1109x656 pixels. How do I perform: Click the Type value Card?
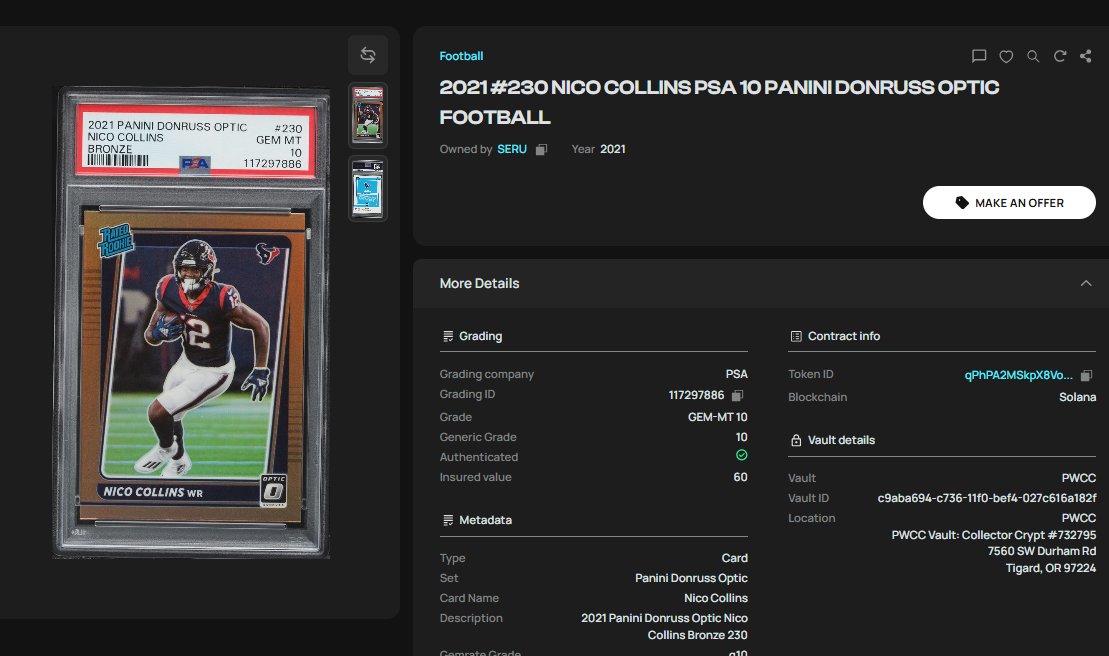pyautogui.click(x=734, y=558)
